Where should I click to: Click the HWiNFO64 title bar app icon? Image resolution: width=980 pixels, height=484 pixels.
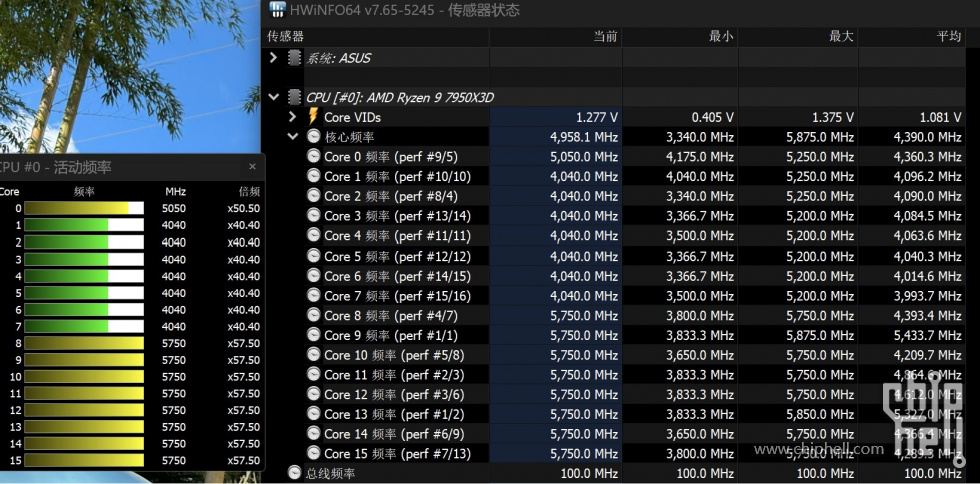coord(277,9)
